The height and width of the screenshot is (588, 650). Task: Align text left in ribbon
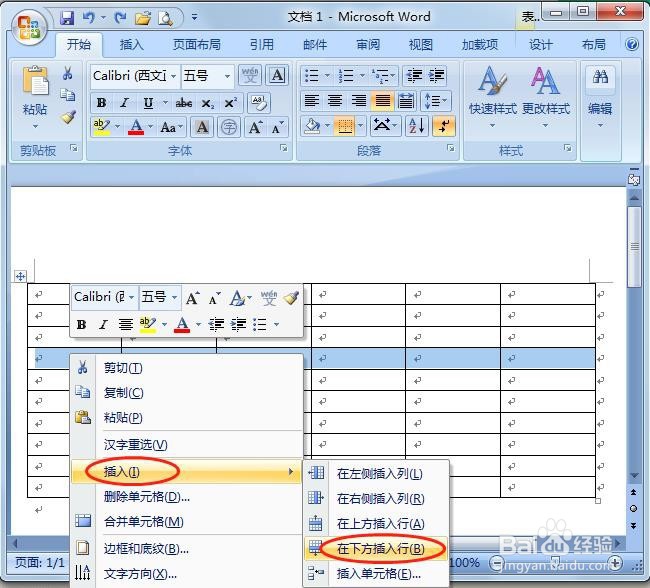[x=311, y=100]
